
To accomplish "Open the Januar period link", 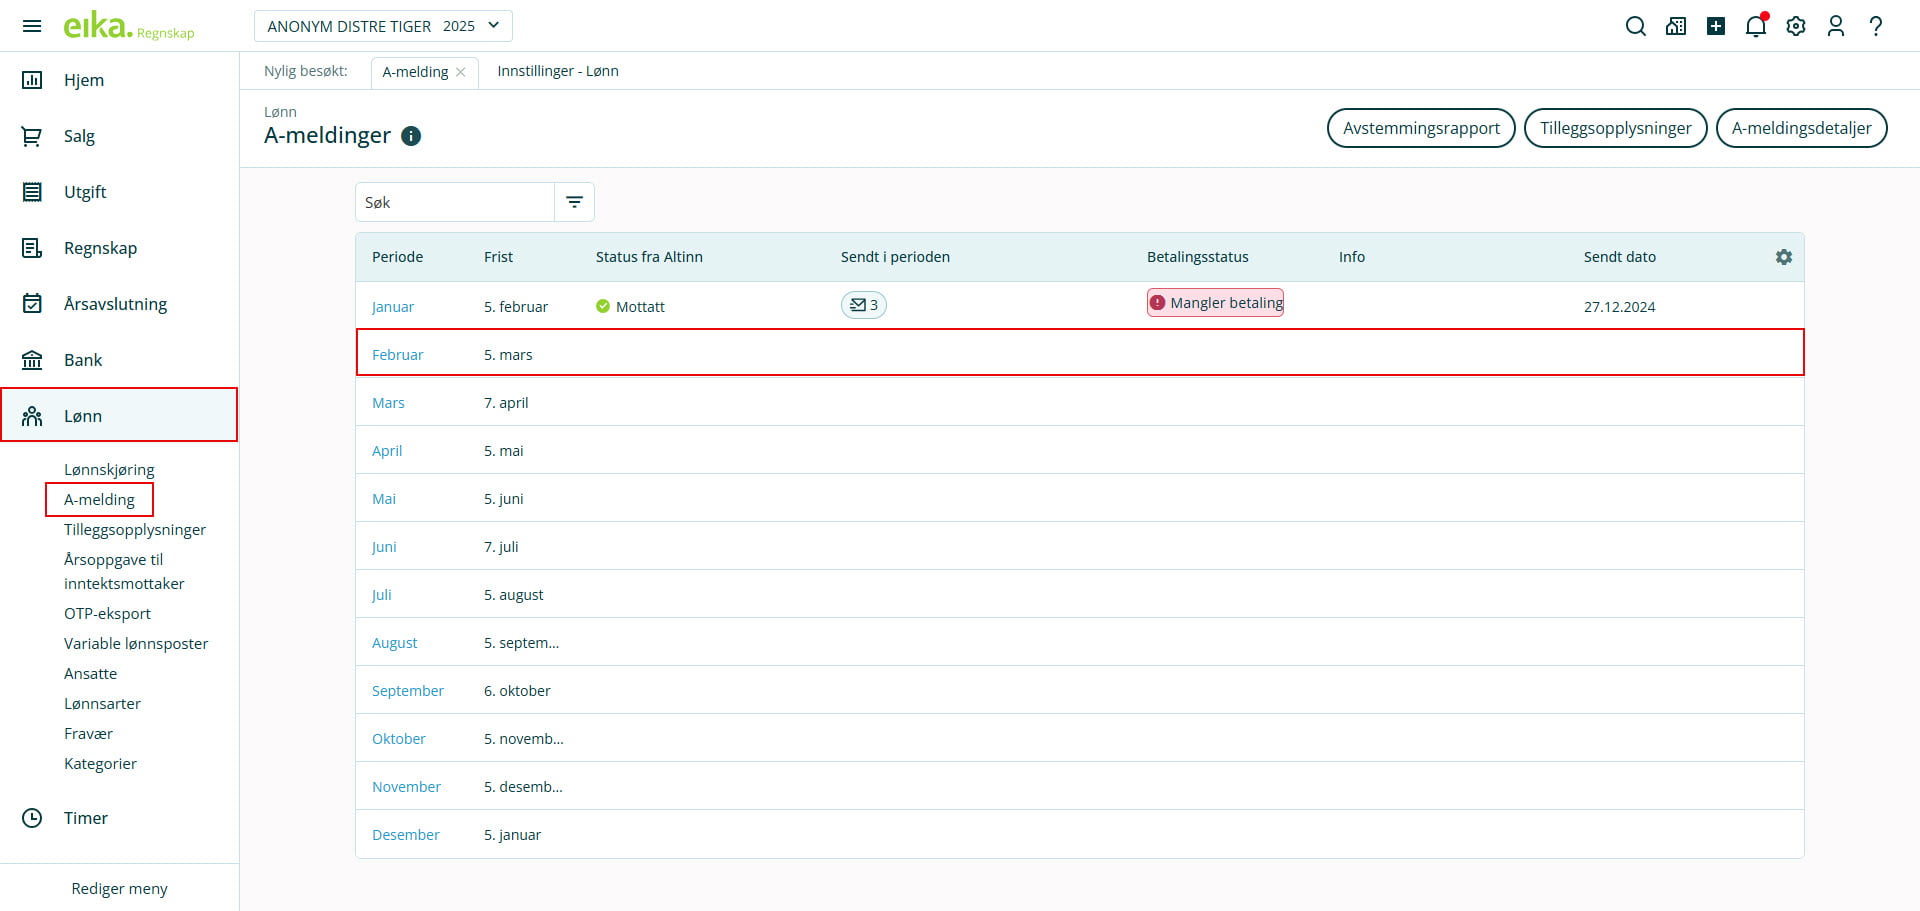I will click(393, 307).
